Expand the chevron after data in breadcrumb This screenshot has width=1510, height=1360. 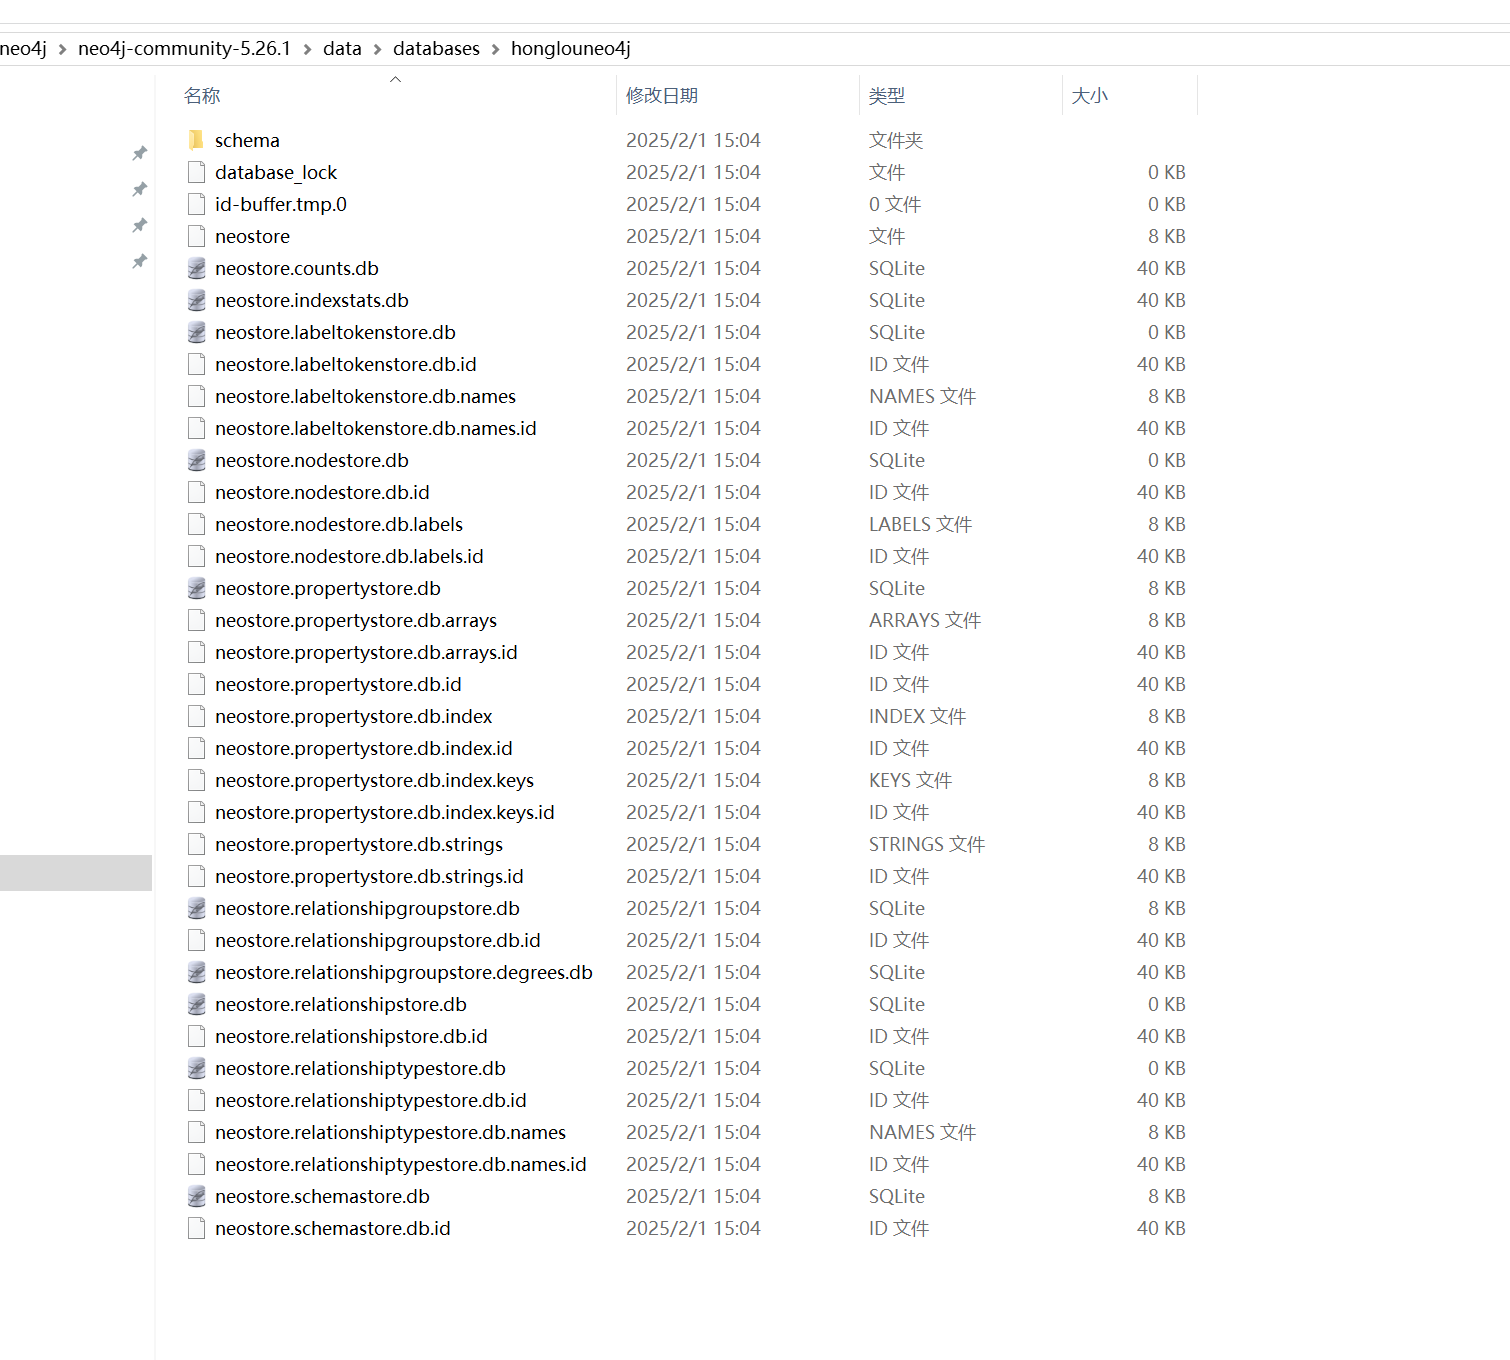[377, 49]
